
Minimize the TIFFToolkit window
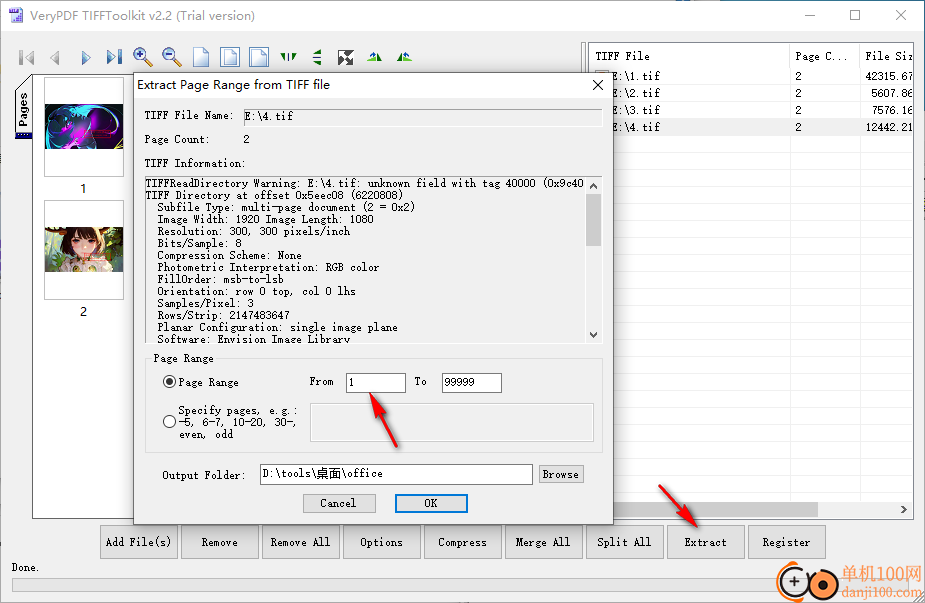(810, 16)
